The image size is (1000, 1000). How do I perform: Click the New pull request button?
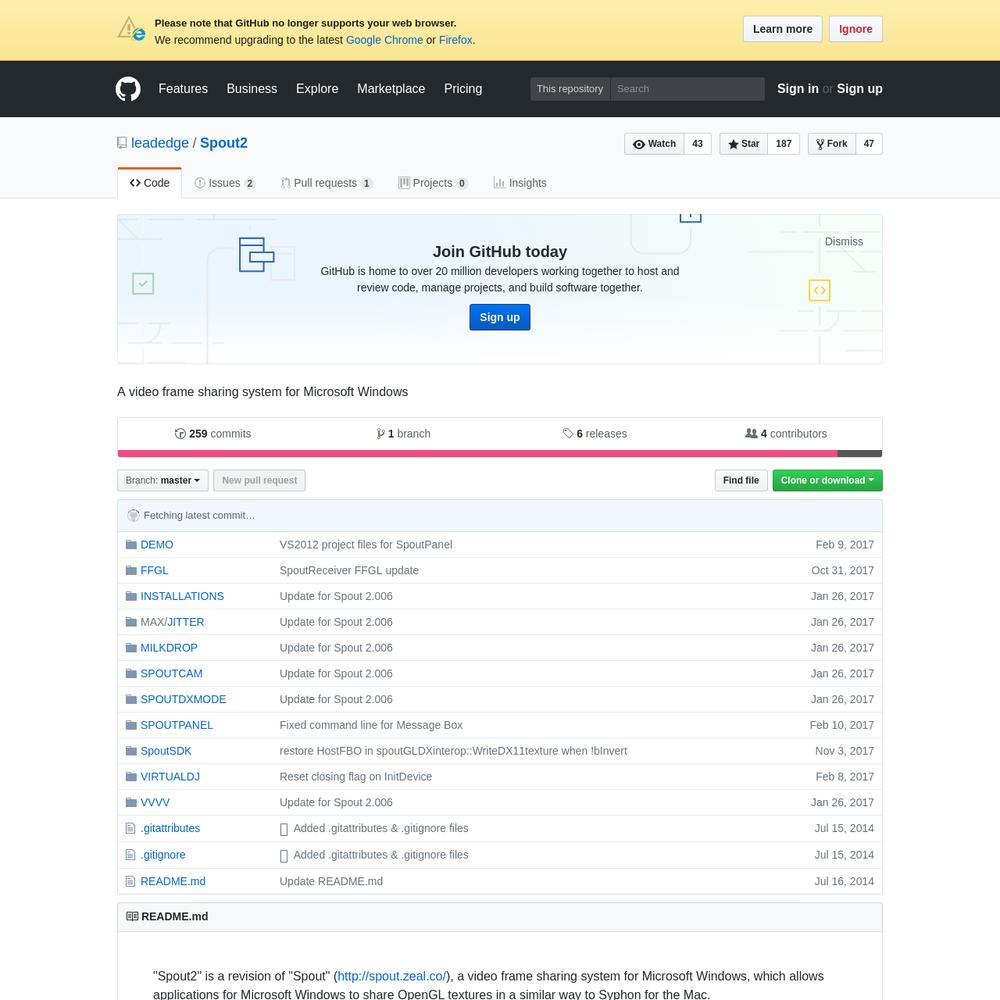[x=259, y=480]
